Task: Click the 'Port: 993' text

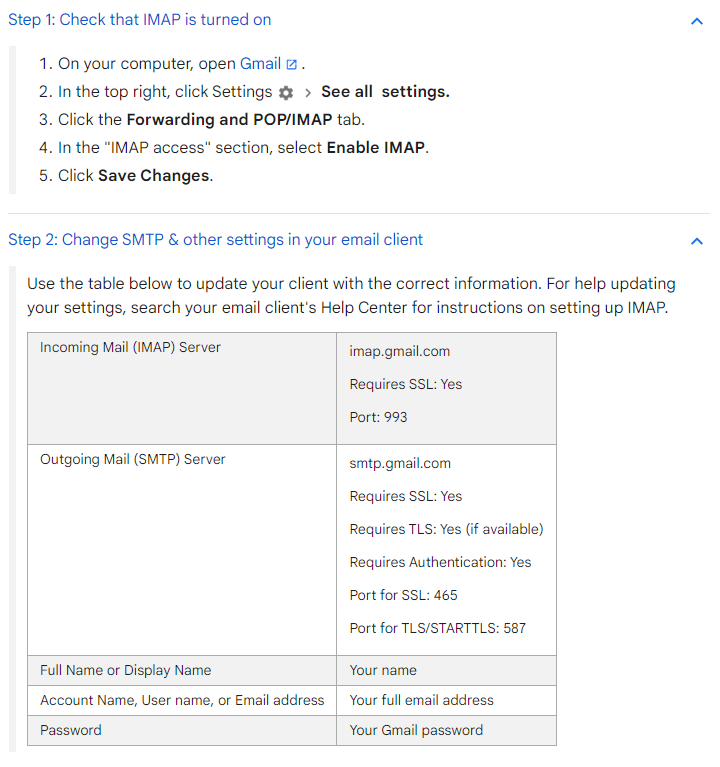Action: [378, 417]
